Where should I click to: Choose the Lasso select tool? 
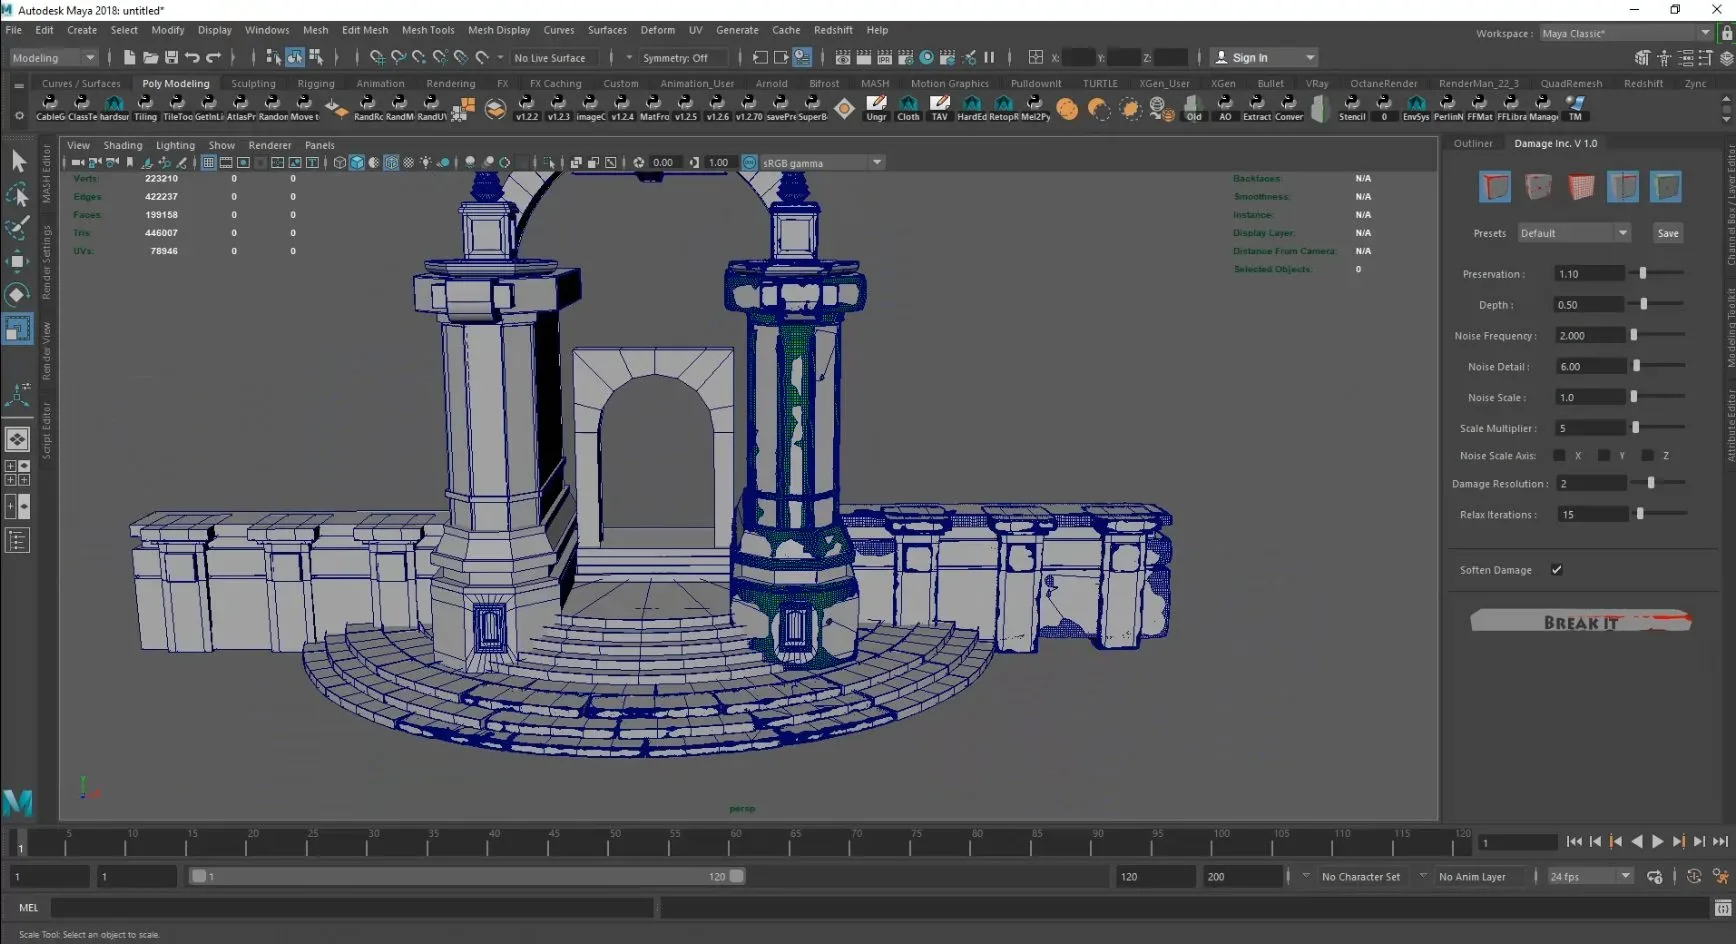click(17, 194)
